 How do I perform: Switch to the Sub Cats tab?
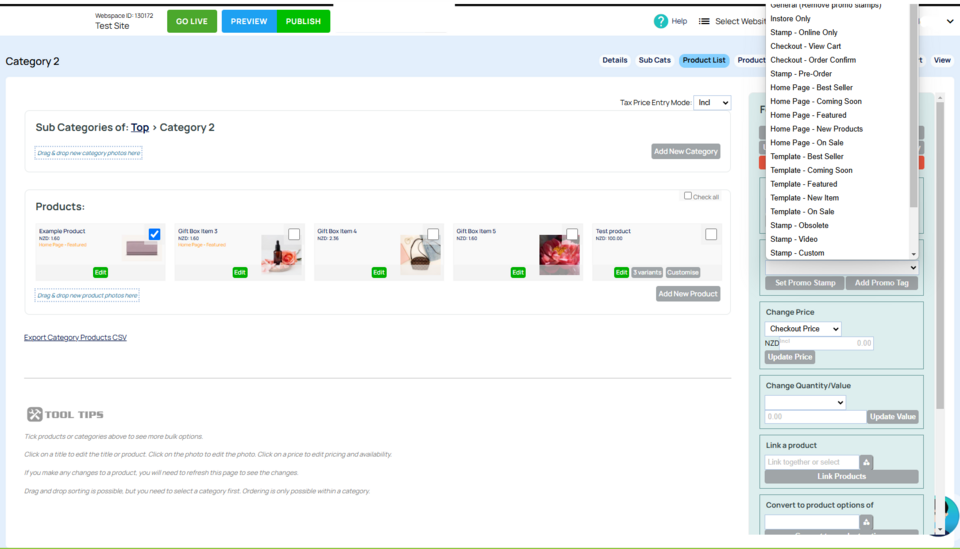click(655, 60)
